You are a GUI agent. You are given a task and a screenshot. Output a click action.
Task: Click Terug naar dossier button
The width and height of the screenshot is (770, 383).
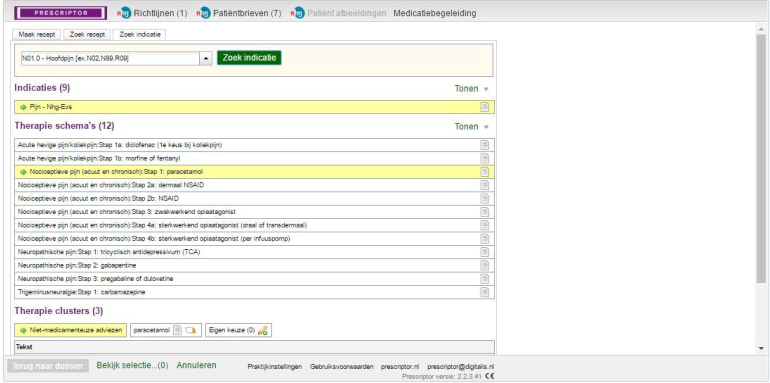[x=48, y=366]
